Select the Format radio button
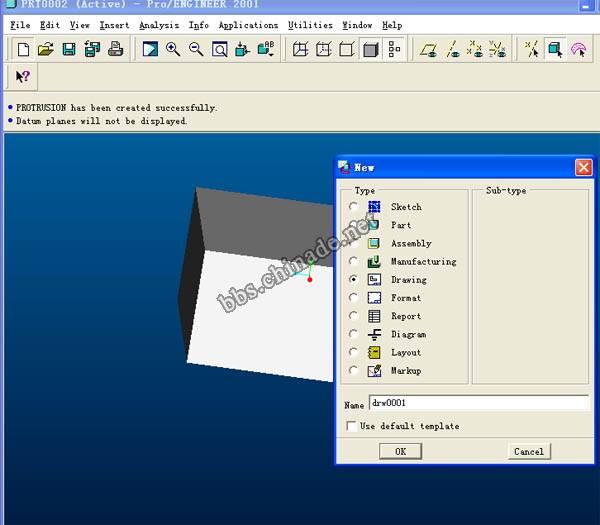Viewport: 600px width, 525px height. pyautogui.click(x=353, y=298)
